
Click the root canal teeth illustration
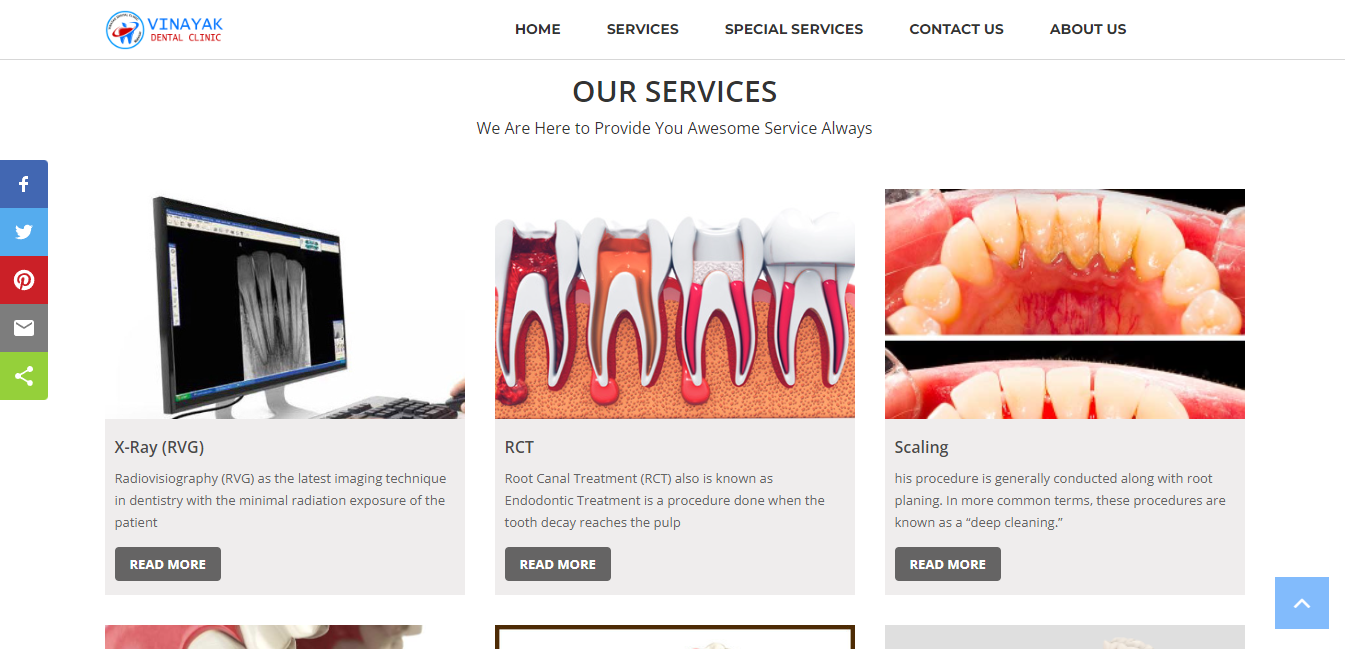[675, 304]
